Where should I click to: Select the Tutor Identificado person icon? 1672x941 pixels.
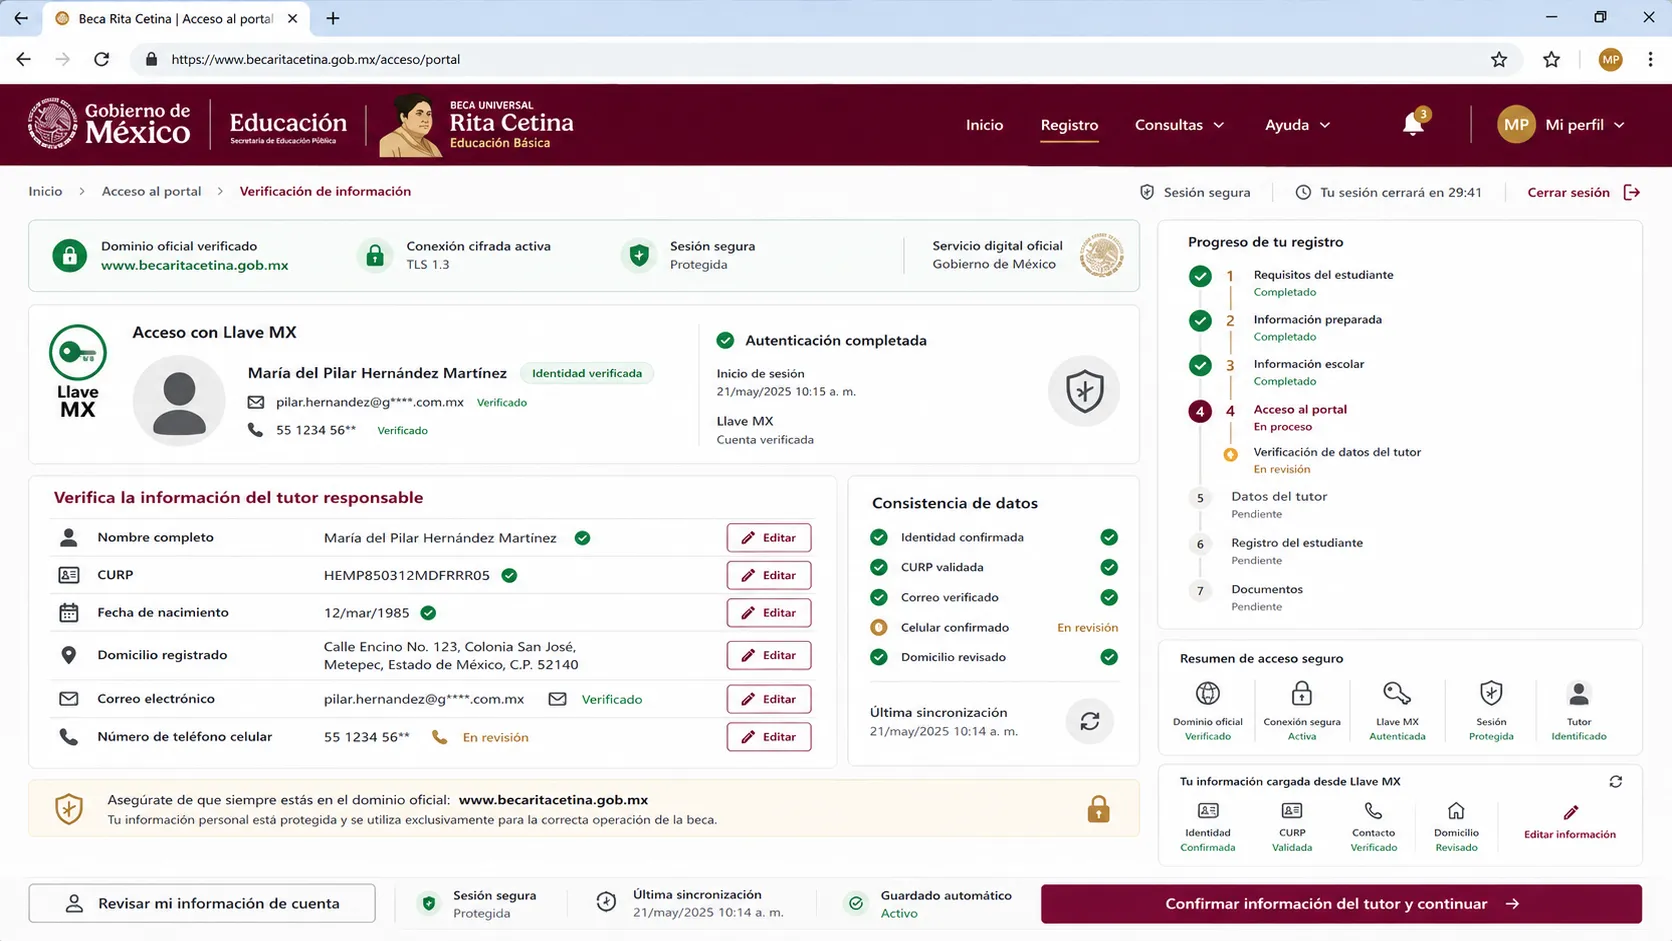(1579, 693)
